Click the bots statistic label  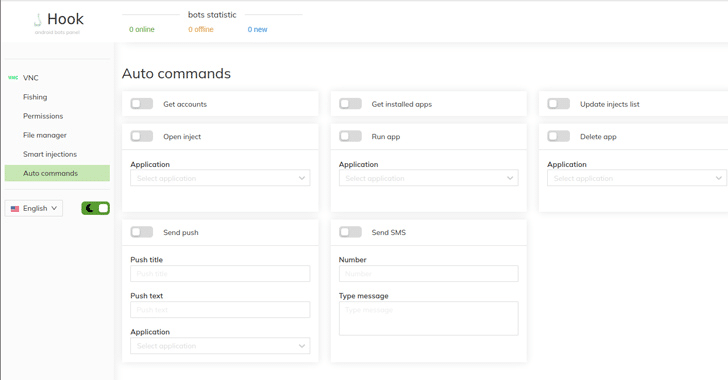[212, 15]
